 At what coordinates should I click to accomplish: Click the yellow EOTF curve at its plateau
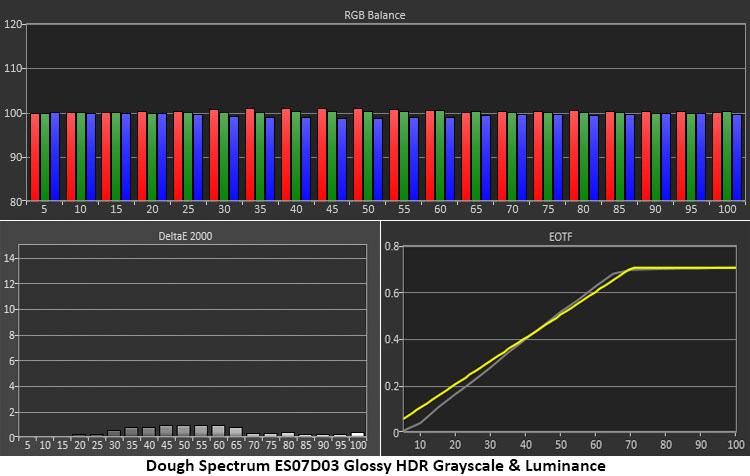684,268
